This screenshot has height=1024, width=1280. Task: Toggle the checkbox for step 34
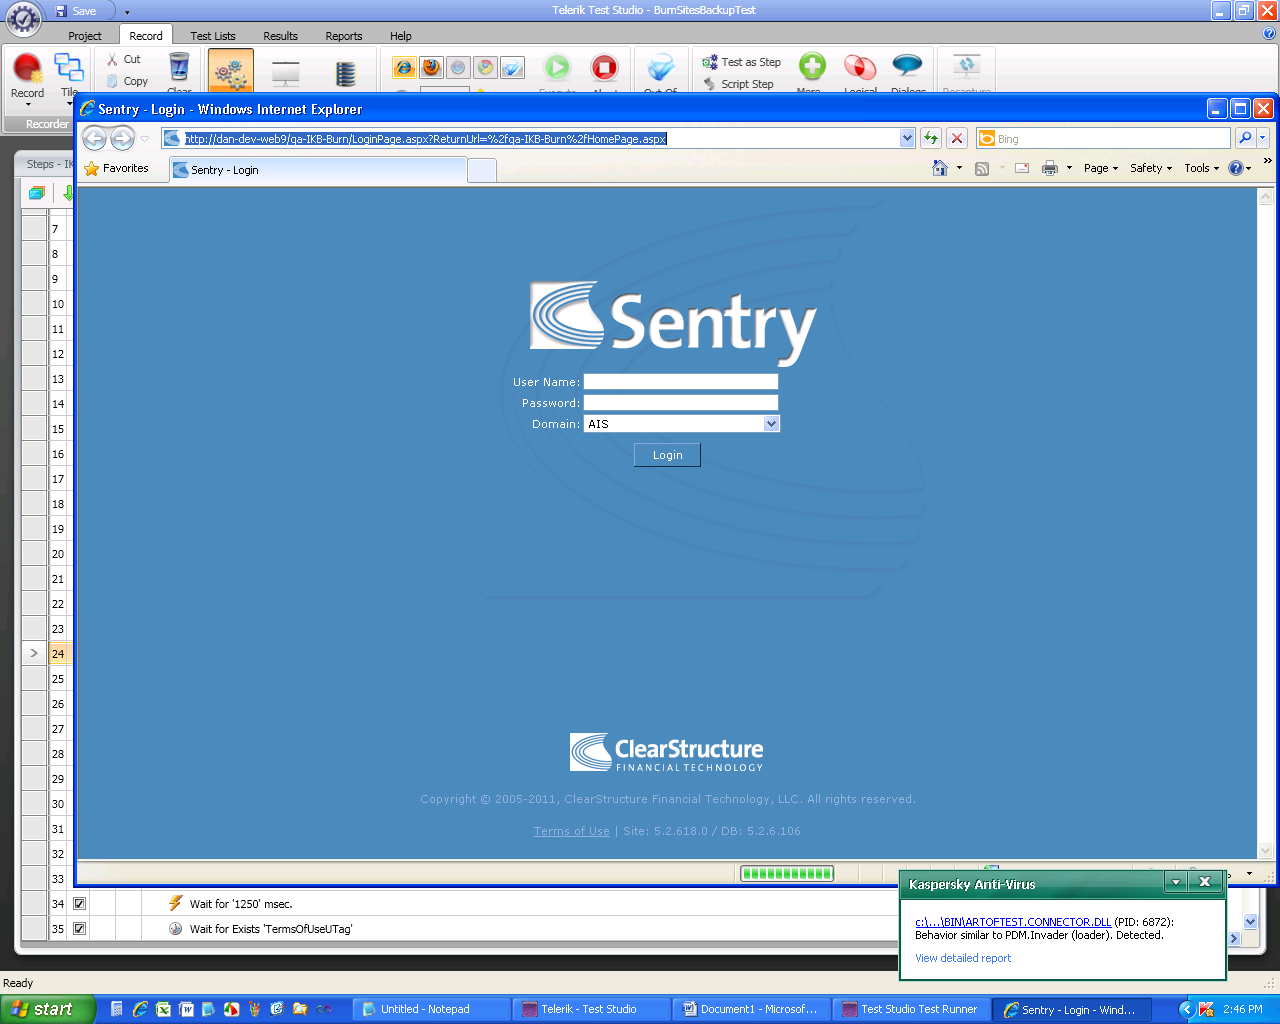[80, 903]
